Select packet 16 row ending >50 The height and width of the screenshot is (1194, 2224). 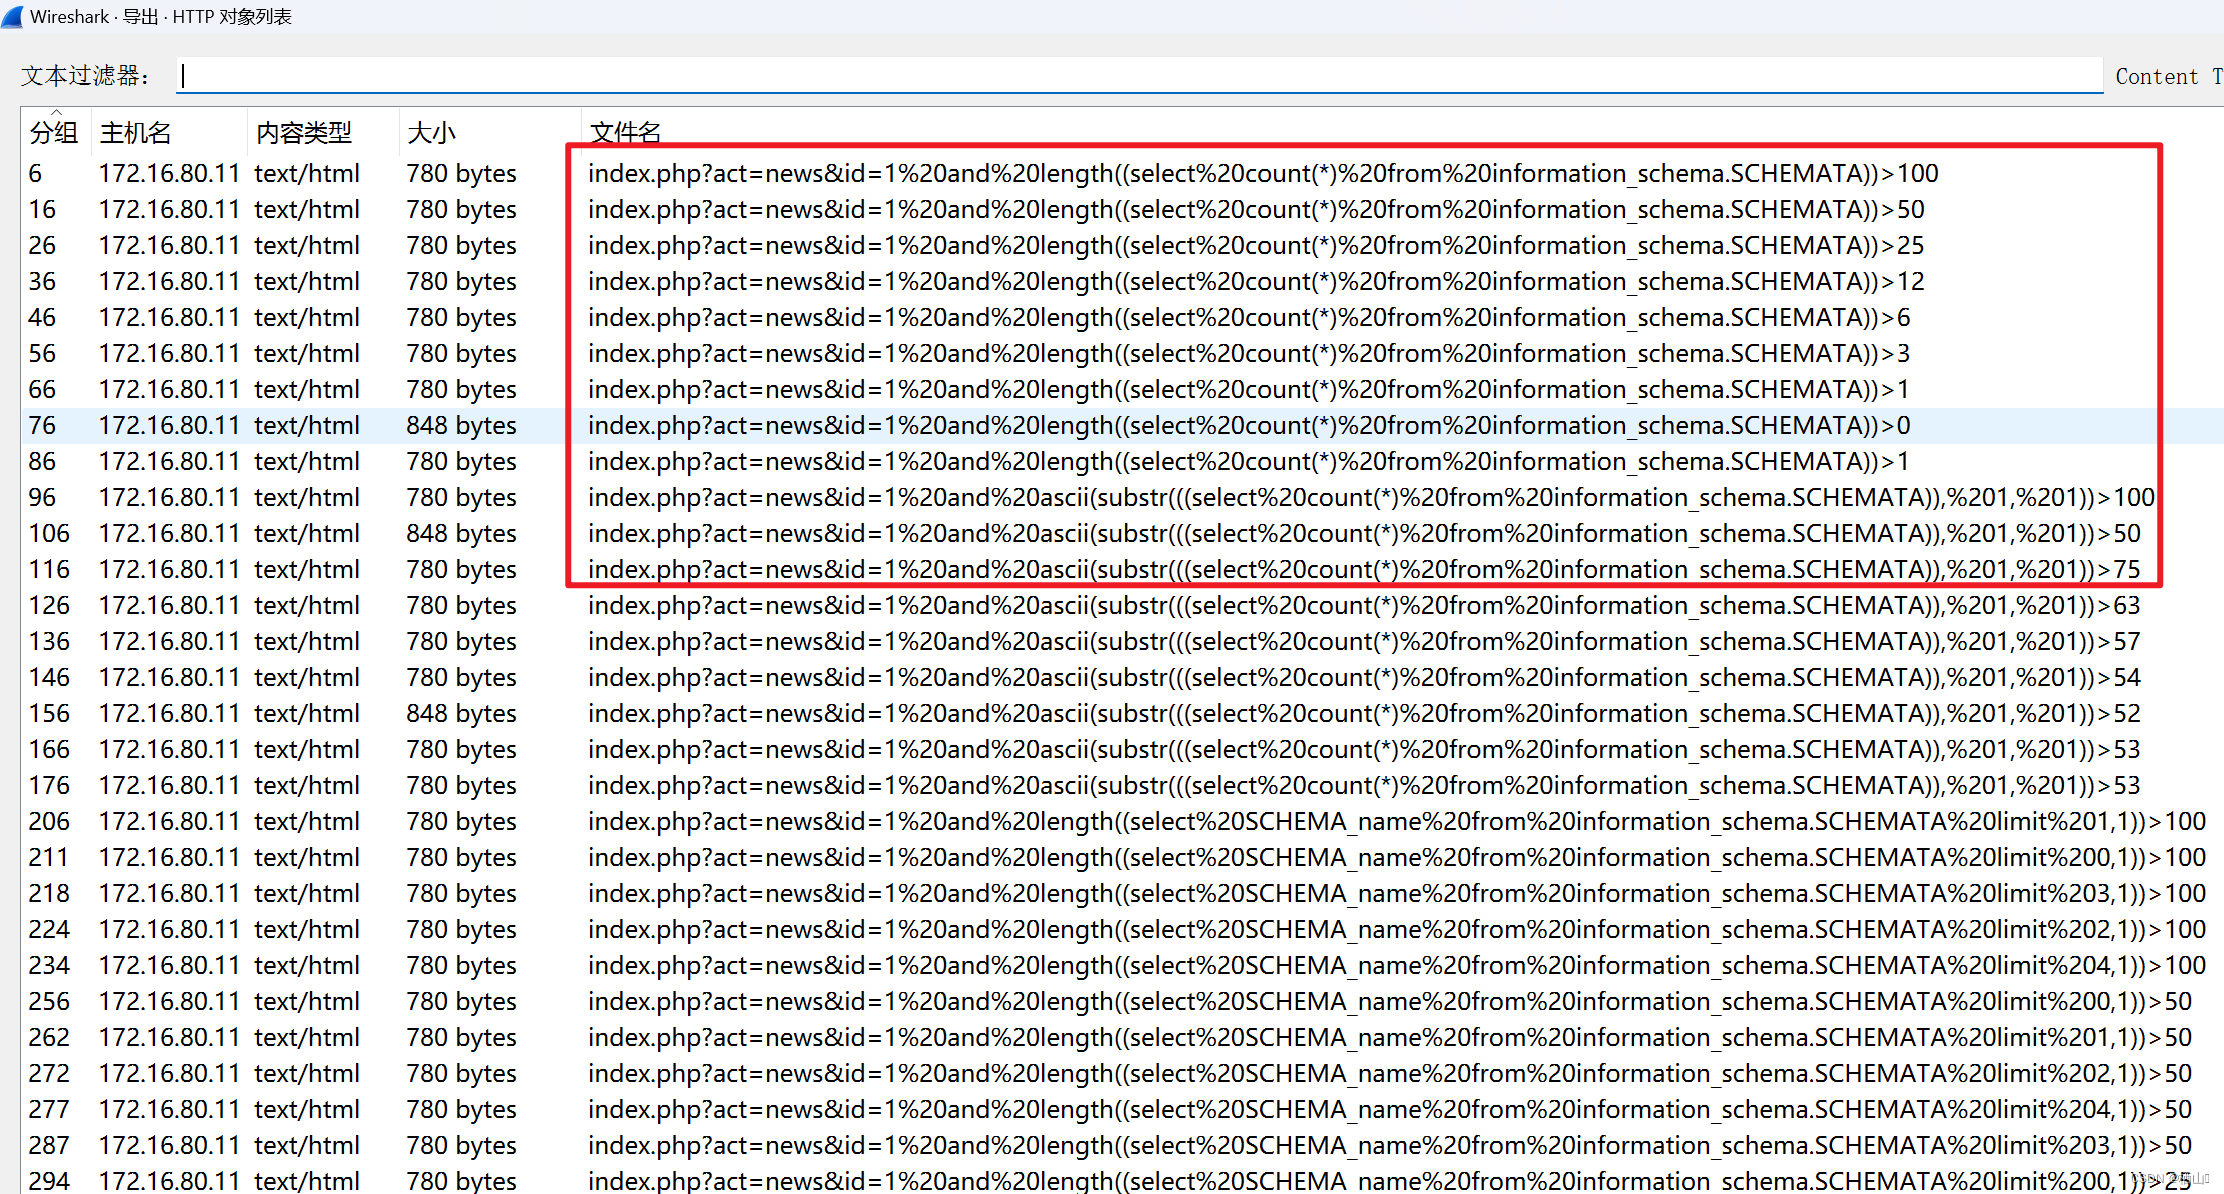tap(1122, 209)
